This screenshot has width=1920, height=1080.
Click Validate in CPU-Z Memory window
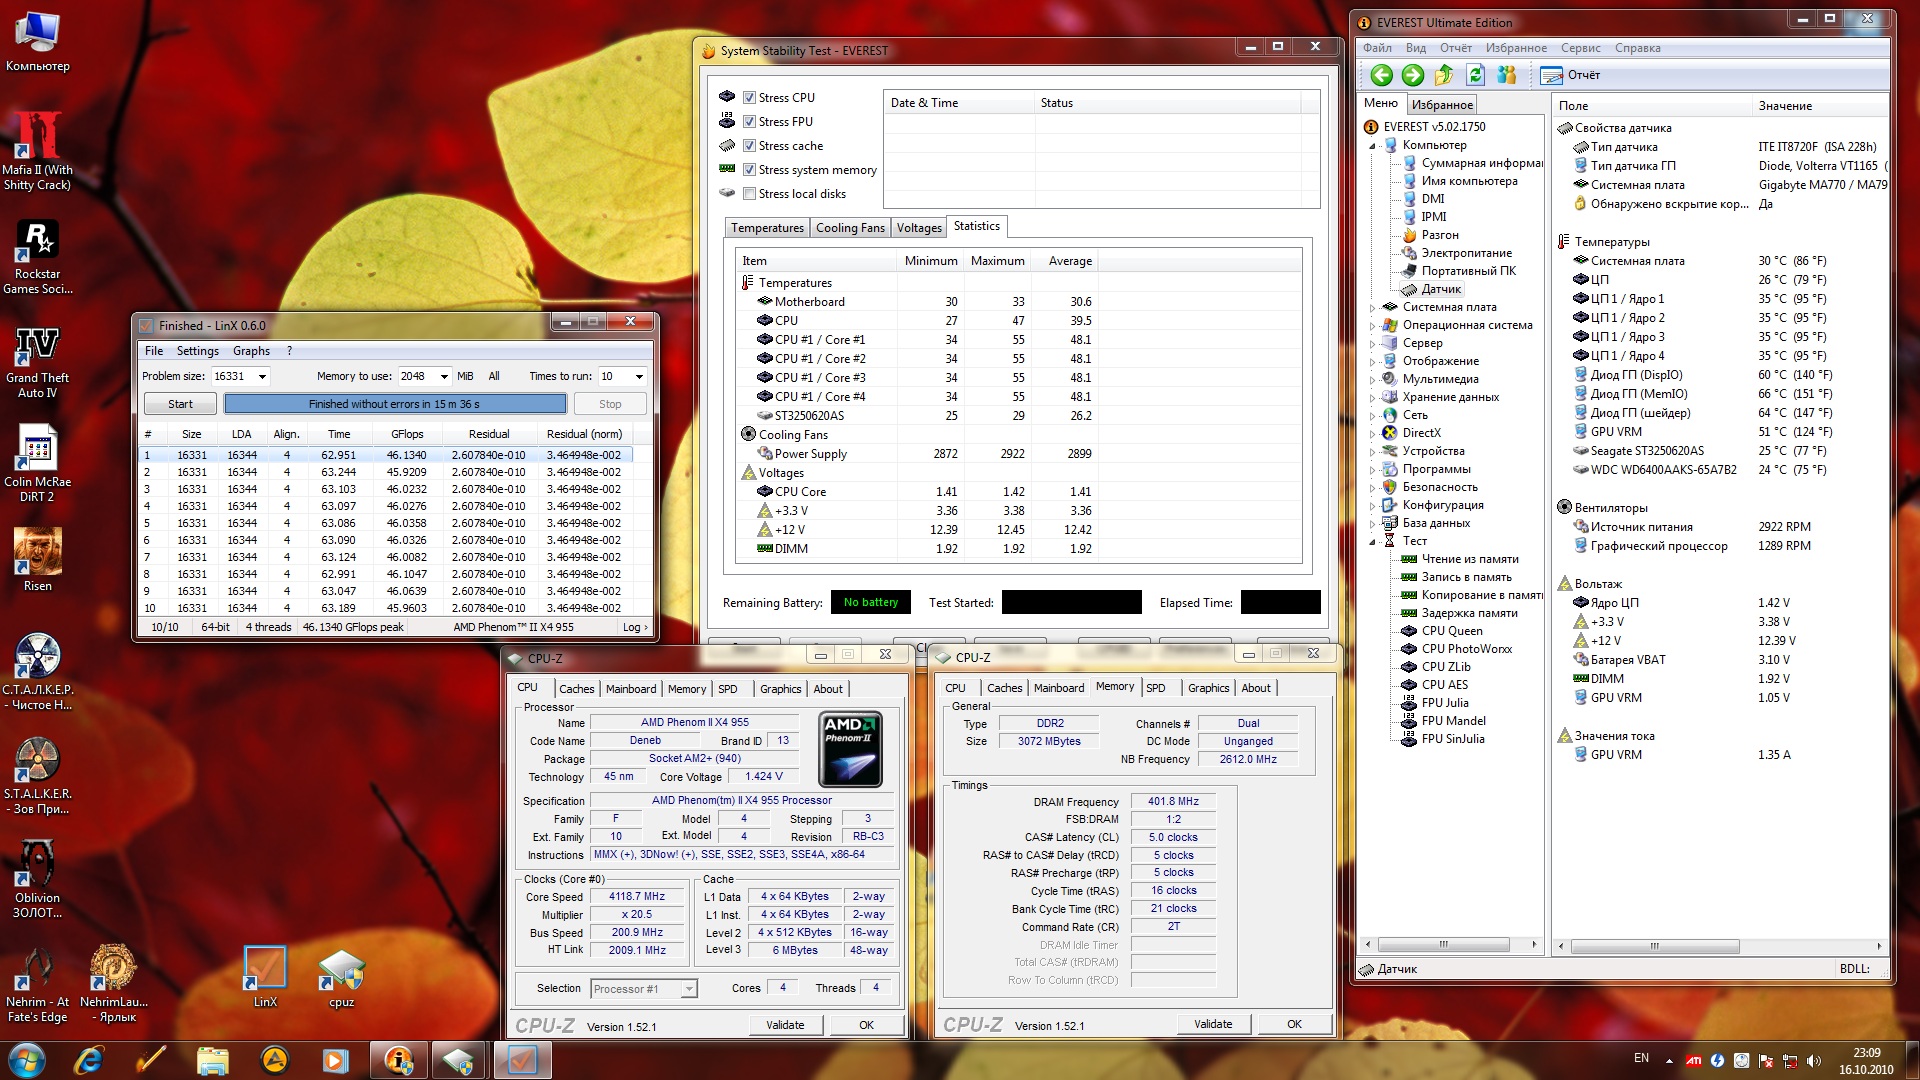click(x=1213, y=1024)
